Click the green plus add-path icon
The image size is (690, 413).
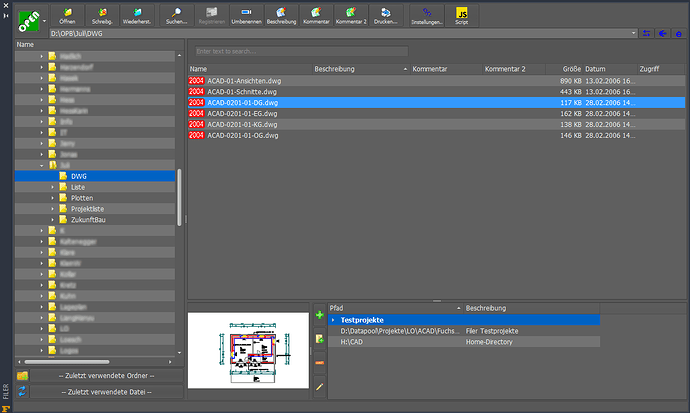(x=319, y=316)
